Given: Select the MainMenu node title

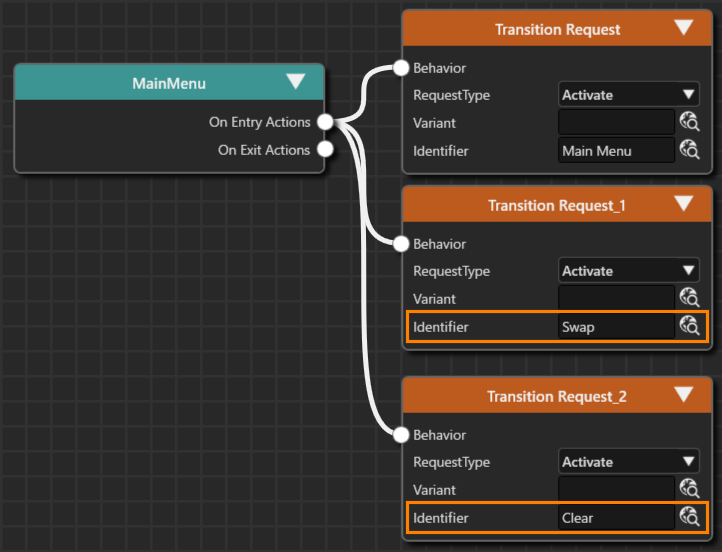Looking at the screenshot, I should (169, 83).
